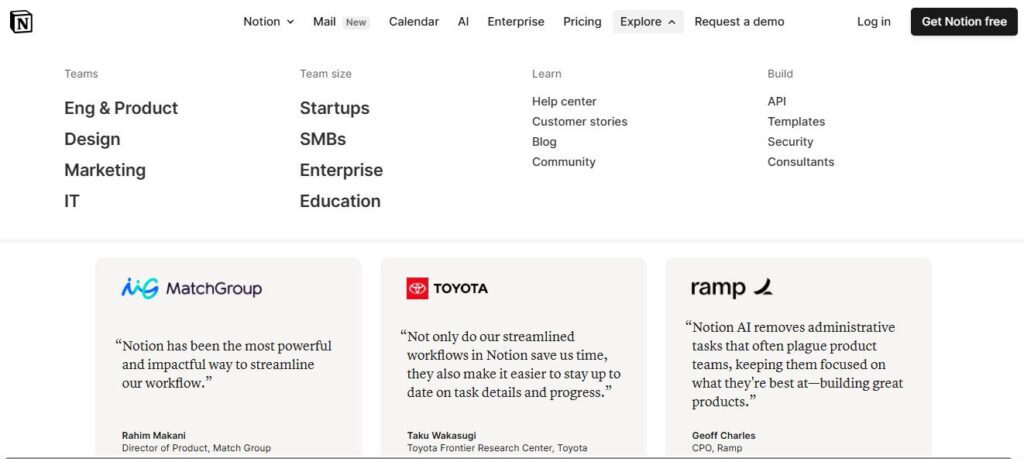This screenshot has width=1024, height=459.
Task: Open Templates under Build
Action: (x=796, y=121)
